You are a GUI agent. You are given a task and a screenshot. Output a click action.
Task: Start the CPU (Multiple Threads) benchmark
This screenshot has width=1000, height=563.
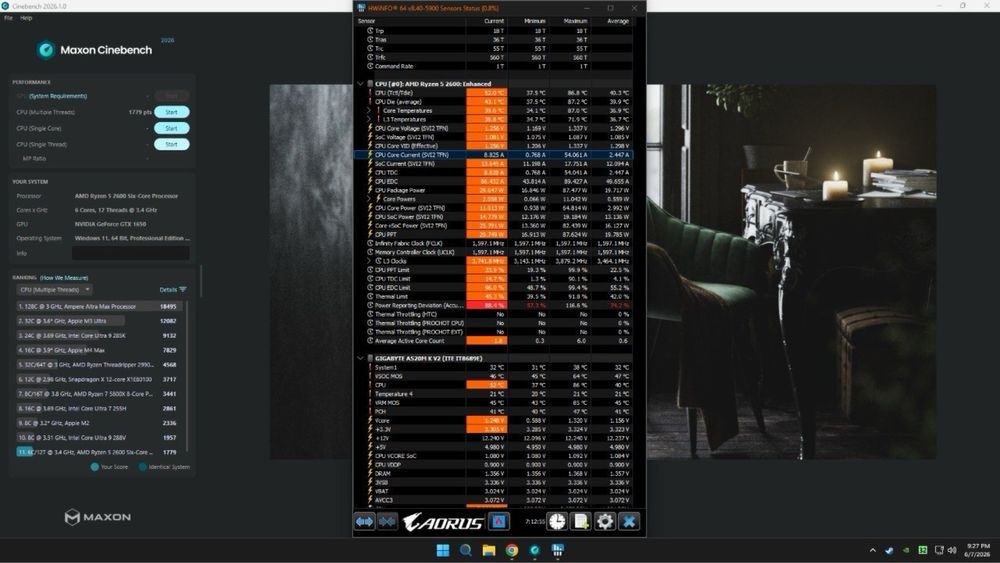tap(172, 112)
